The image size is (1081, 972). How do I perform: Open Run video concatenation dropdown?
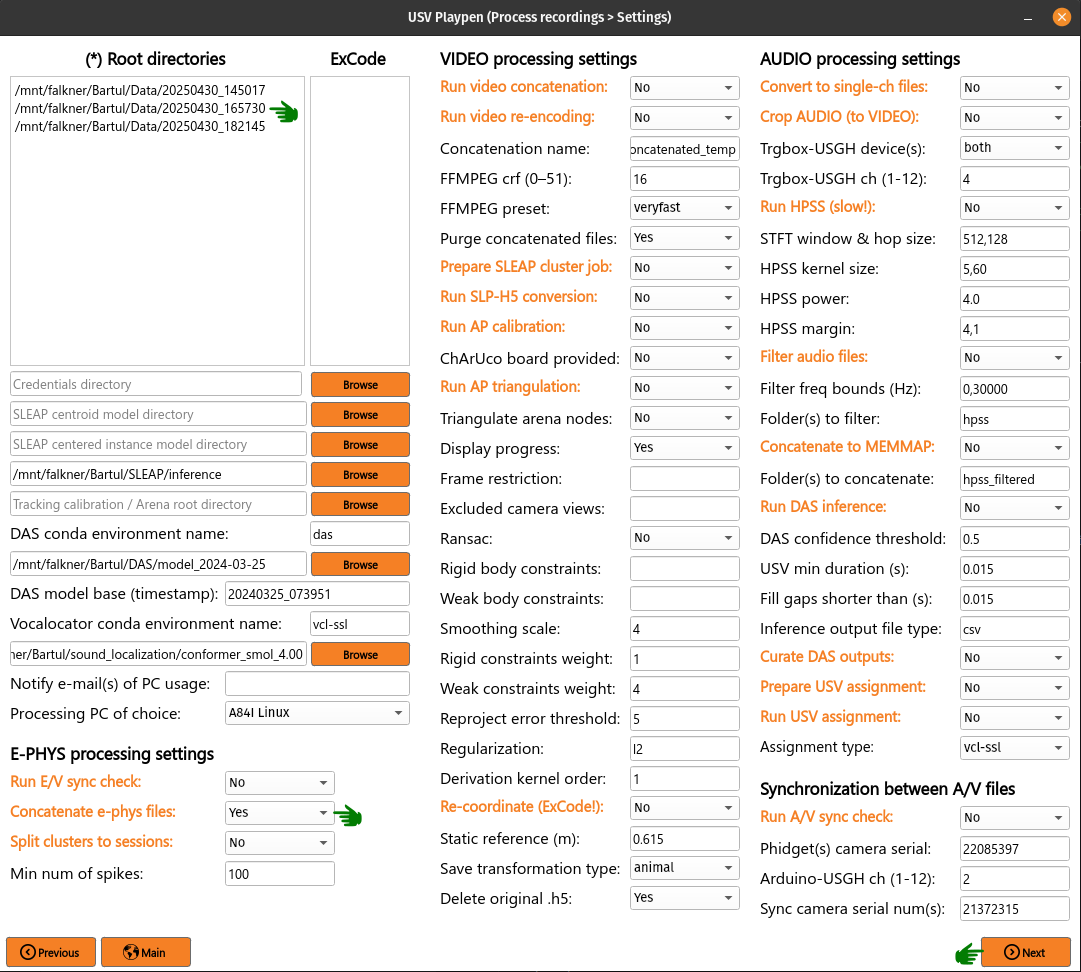tap(684, 88)
